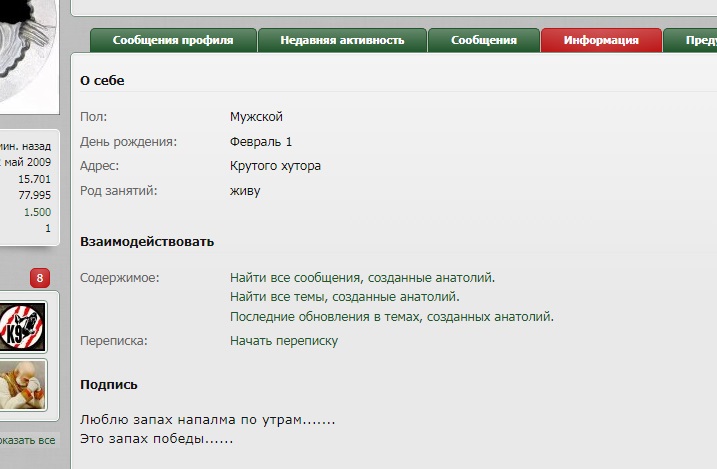The image size is (717, 469).
Task: Click the Показать все friends link
Action: point(28,440)
